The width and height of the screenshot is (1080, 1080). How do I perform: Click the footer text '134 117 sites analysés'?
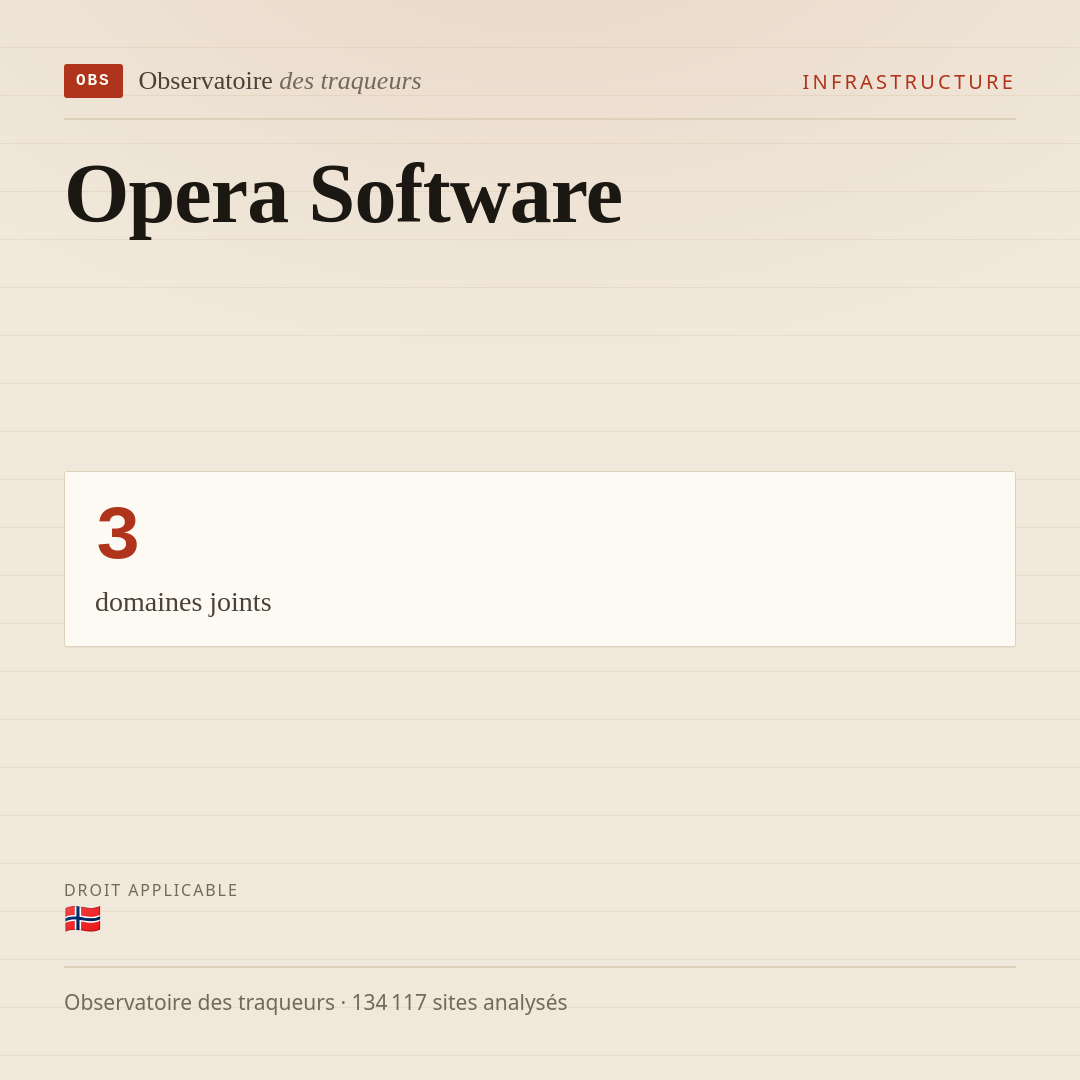[459, 1002]
